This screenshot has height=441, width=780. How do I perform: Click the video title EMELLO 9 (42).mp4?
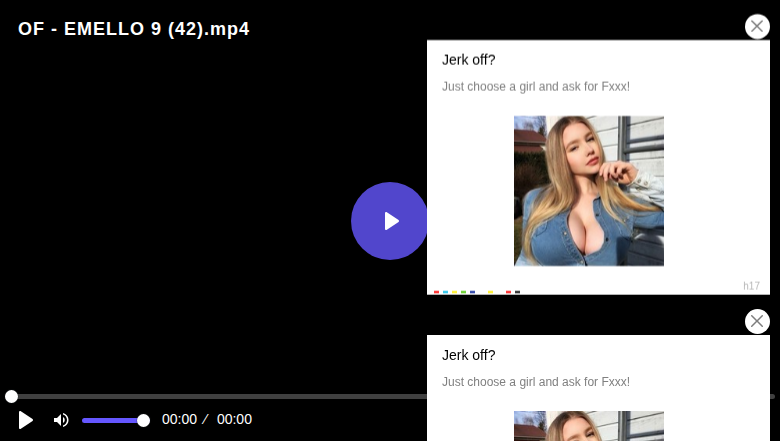tap(134, 29)
